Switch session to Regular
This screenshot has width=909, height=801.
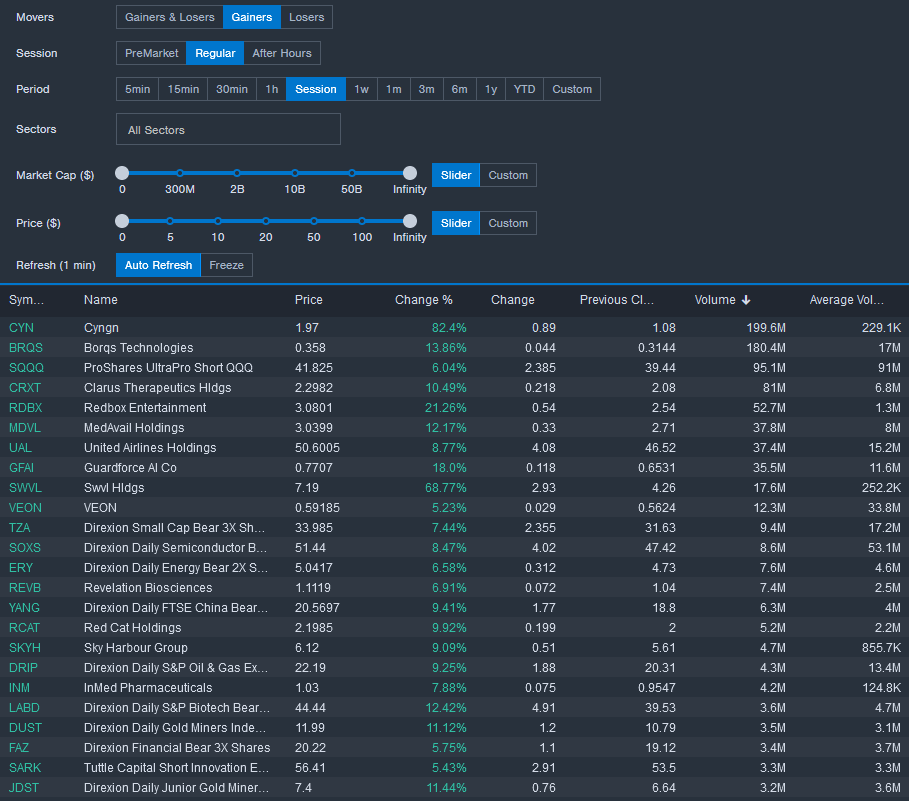coord(215,53)
